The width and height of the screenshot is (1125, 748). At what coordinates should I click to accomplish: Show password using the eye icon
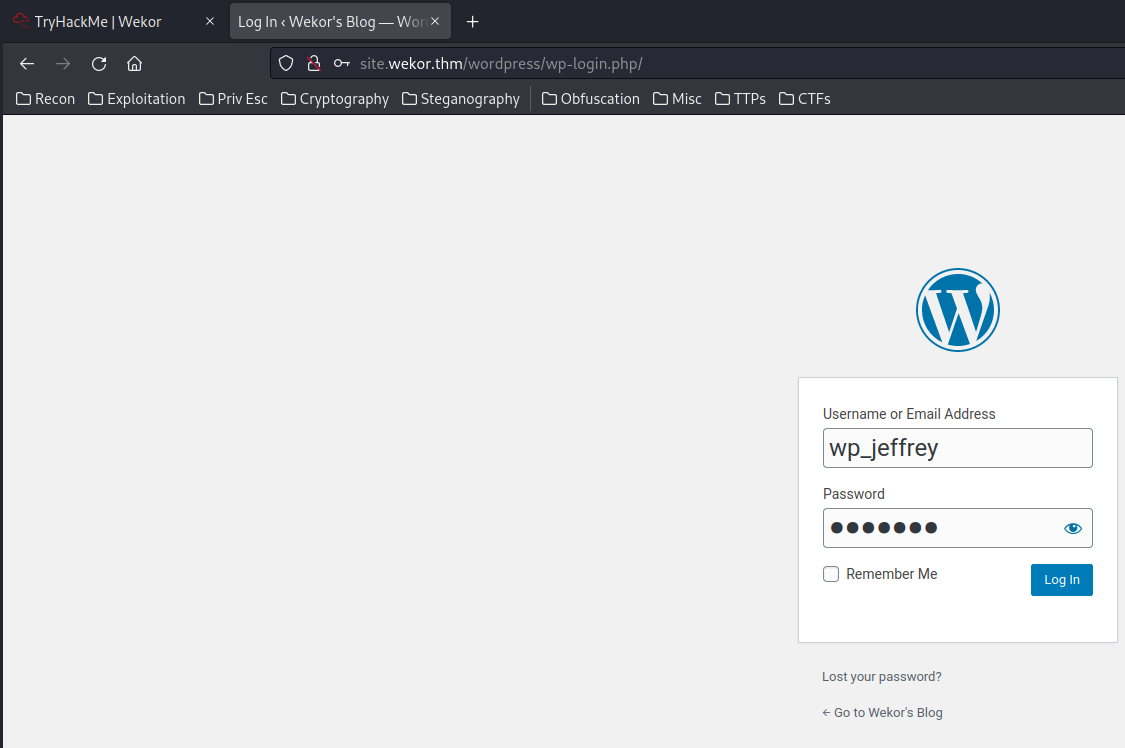1073,529
